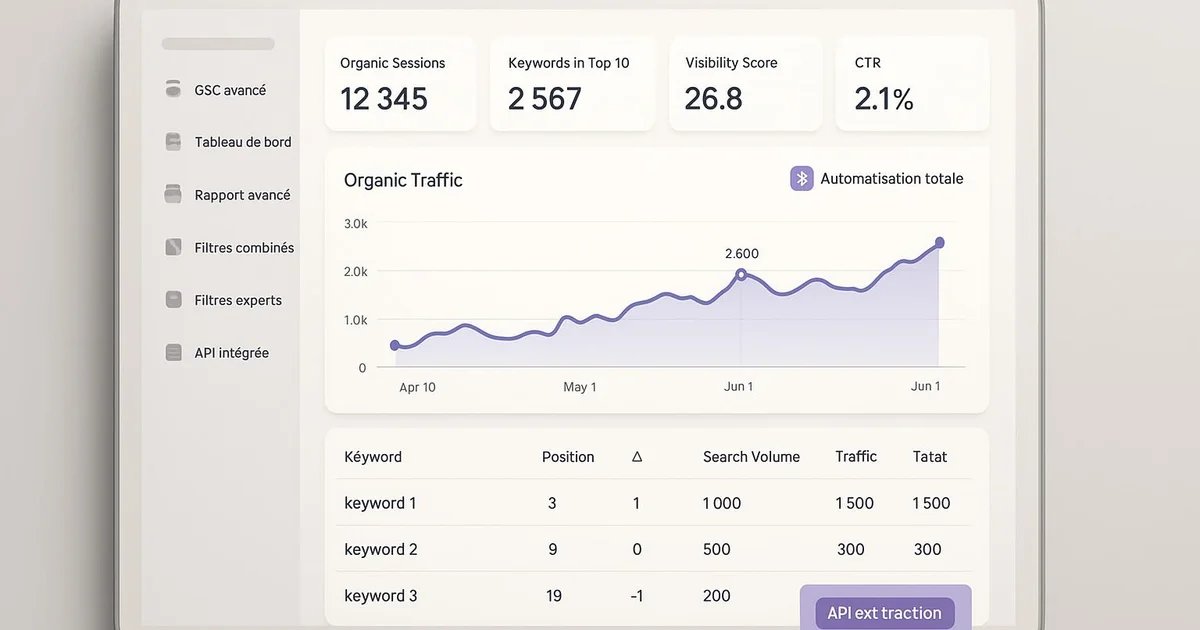Click the icon beside API intégrée

(x=173, y=352)
